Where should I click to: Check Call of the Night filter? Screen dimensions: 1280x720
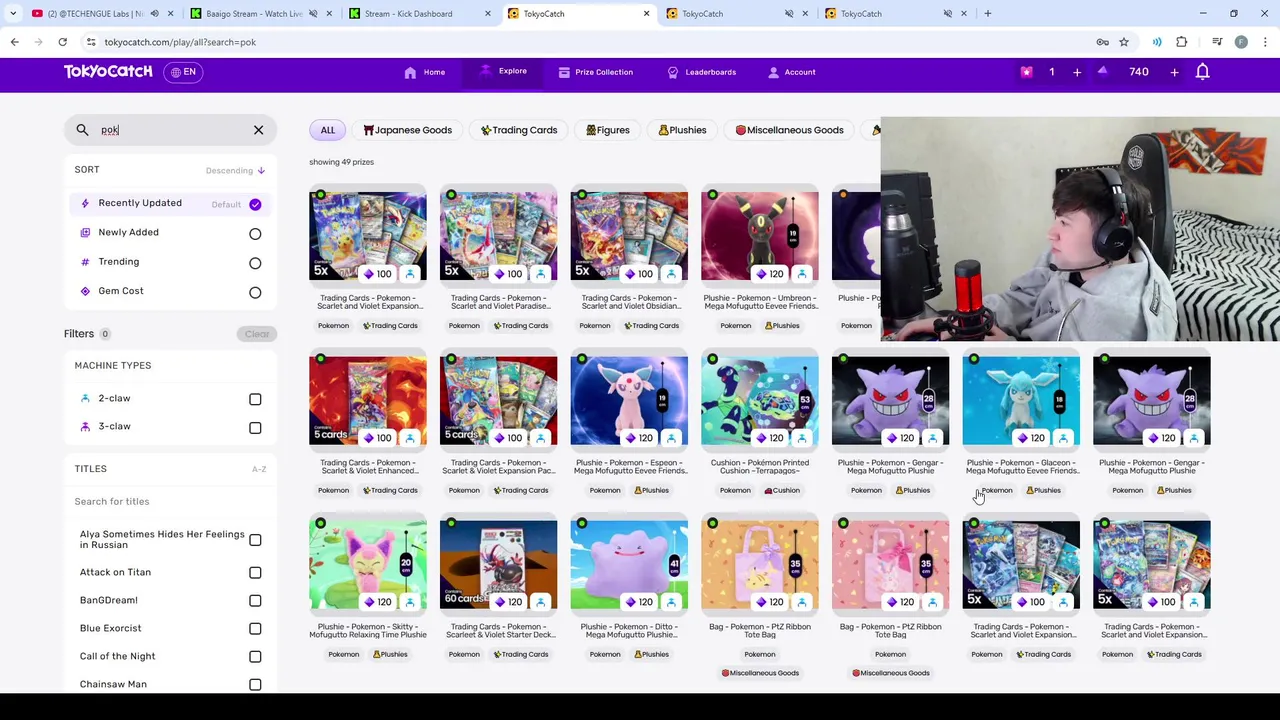click(255, 657)
